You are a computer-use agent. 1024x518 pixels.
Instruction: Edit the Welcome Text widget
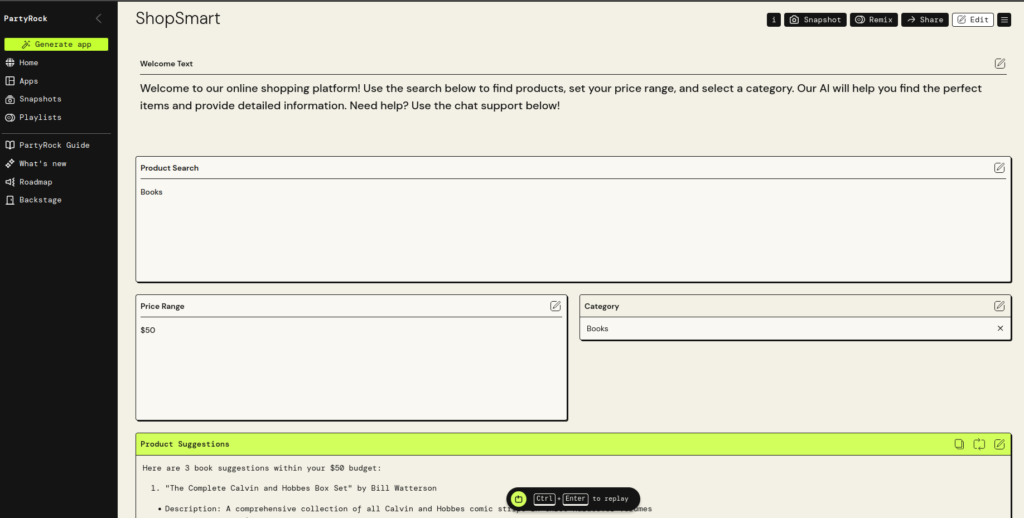1000,64
